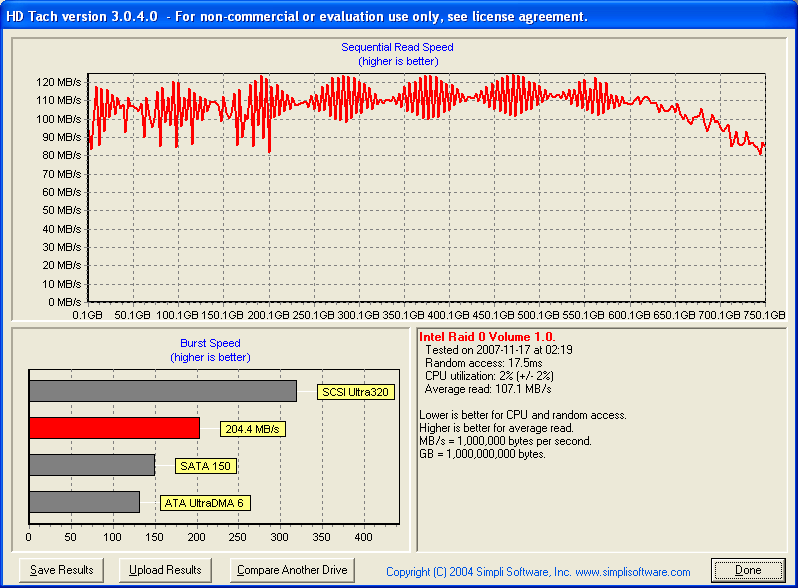
Task: Open the www.simplisoftware.com copyright link
Action: click(633, 572)
